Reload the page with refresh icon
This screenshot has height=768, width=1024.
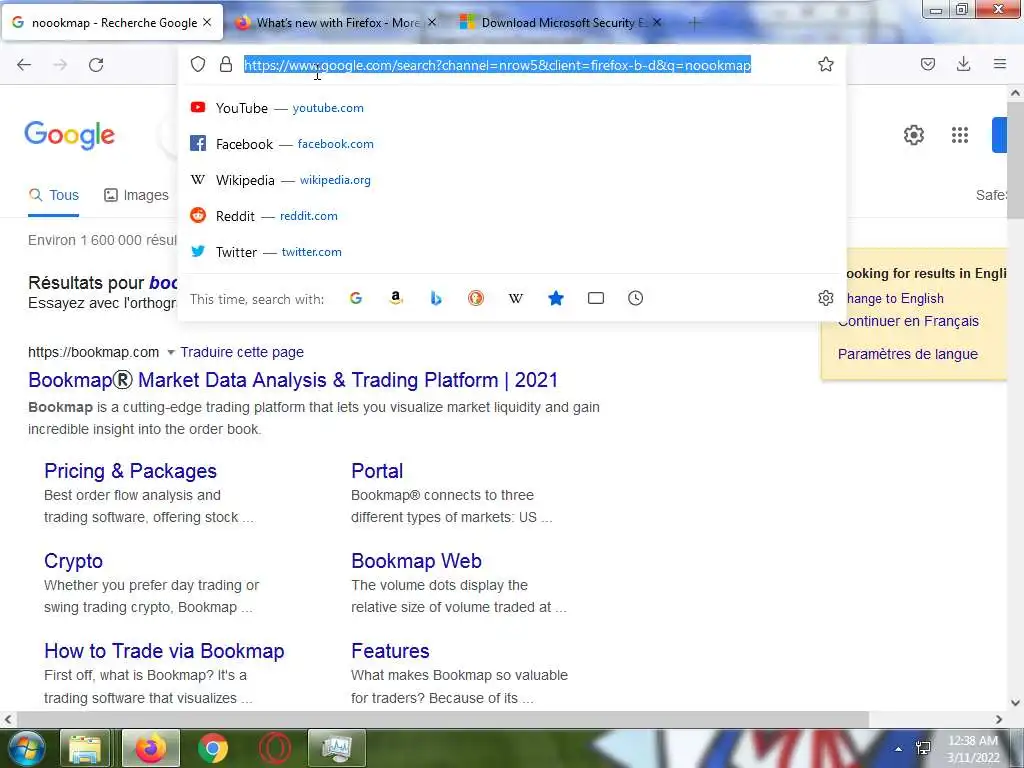point(96,65)
